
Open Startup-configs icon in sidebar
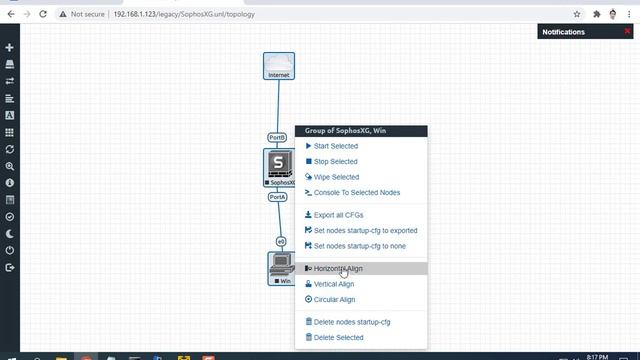(x=9, y=98)
